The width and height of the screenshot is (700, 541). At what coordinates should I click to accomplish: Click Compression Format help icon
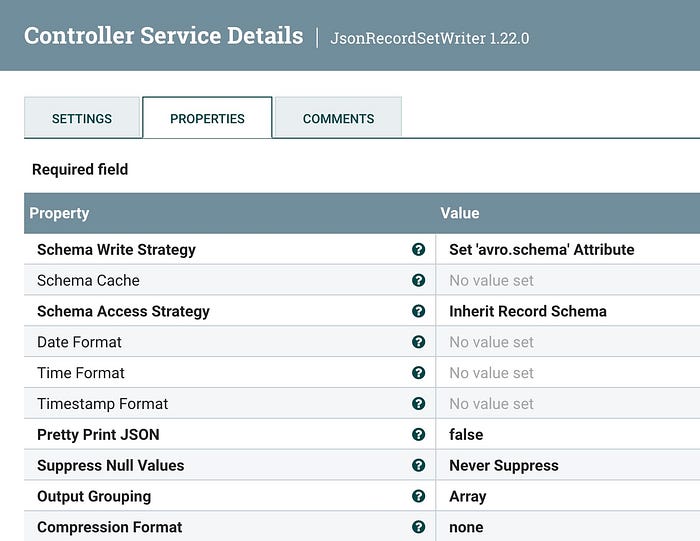pos(418,527)
